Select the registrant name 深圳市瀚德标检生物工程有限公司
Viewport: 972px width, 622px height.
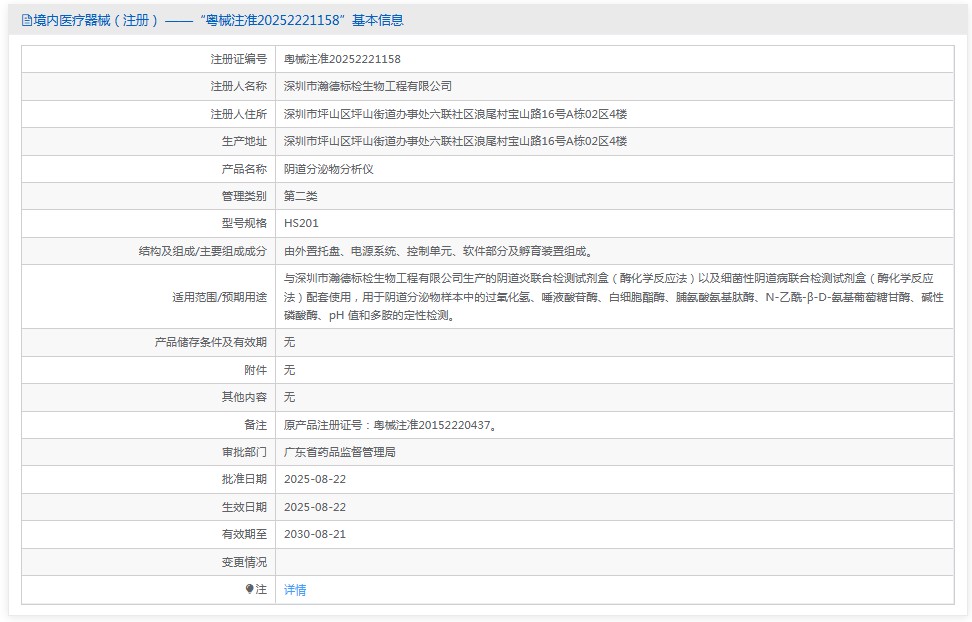368,87
